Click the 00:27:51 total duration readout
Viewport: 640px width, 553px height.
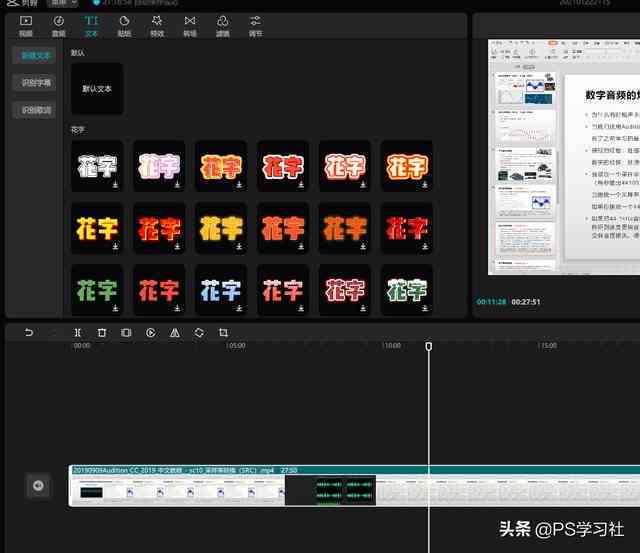(526, 302)
